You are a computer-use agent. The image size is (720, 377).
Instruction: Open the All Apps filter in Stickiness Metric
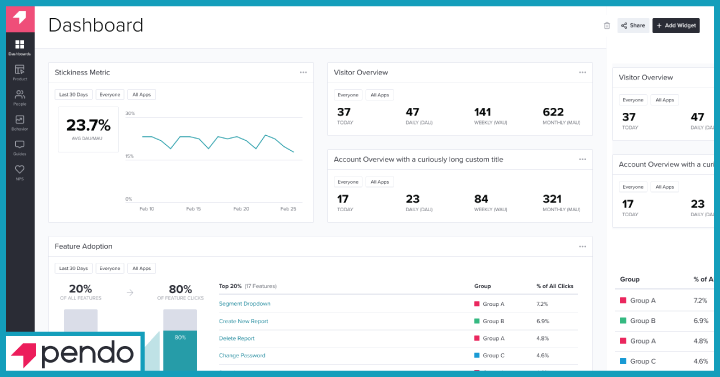tap(141, 95)
